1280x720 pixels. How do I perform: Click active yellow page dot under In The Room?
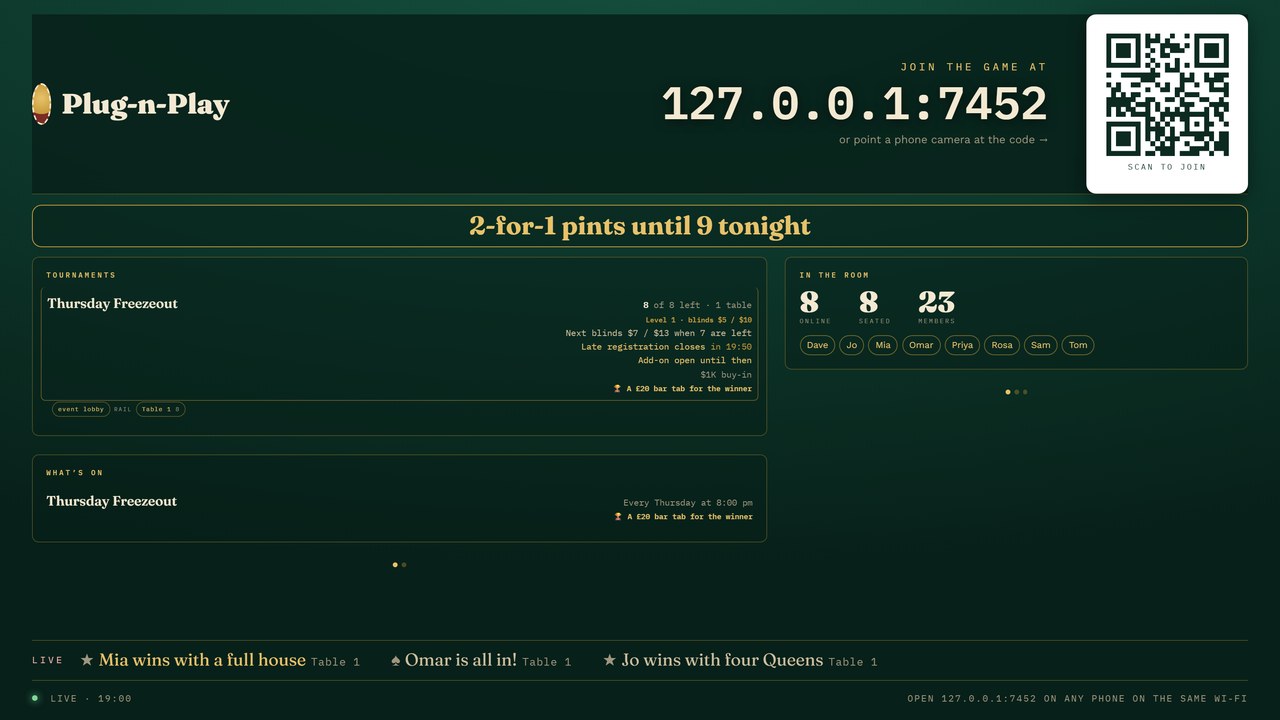click(1008, 392)
